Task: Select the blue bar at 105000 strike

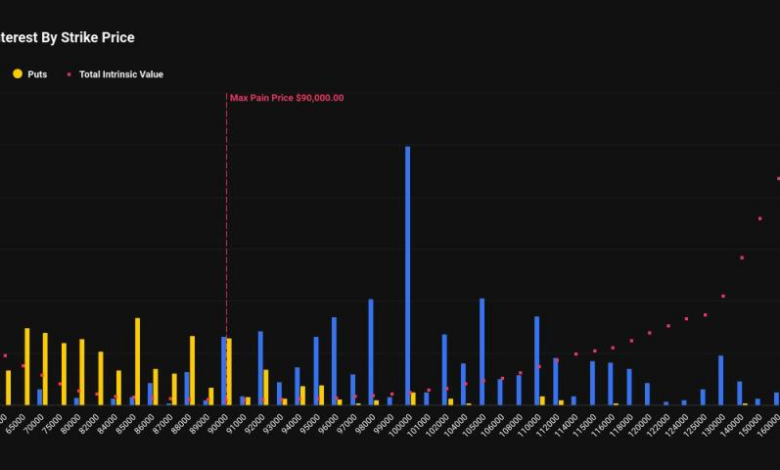Action: coord(481,351)
